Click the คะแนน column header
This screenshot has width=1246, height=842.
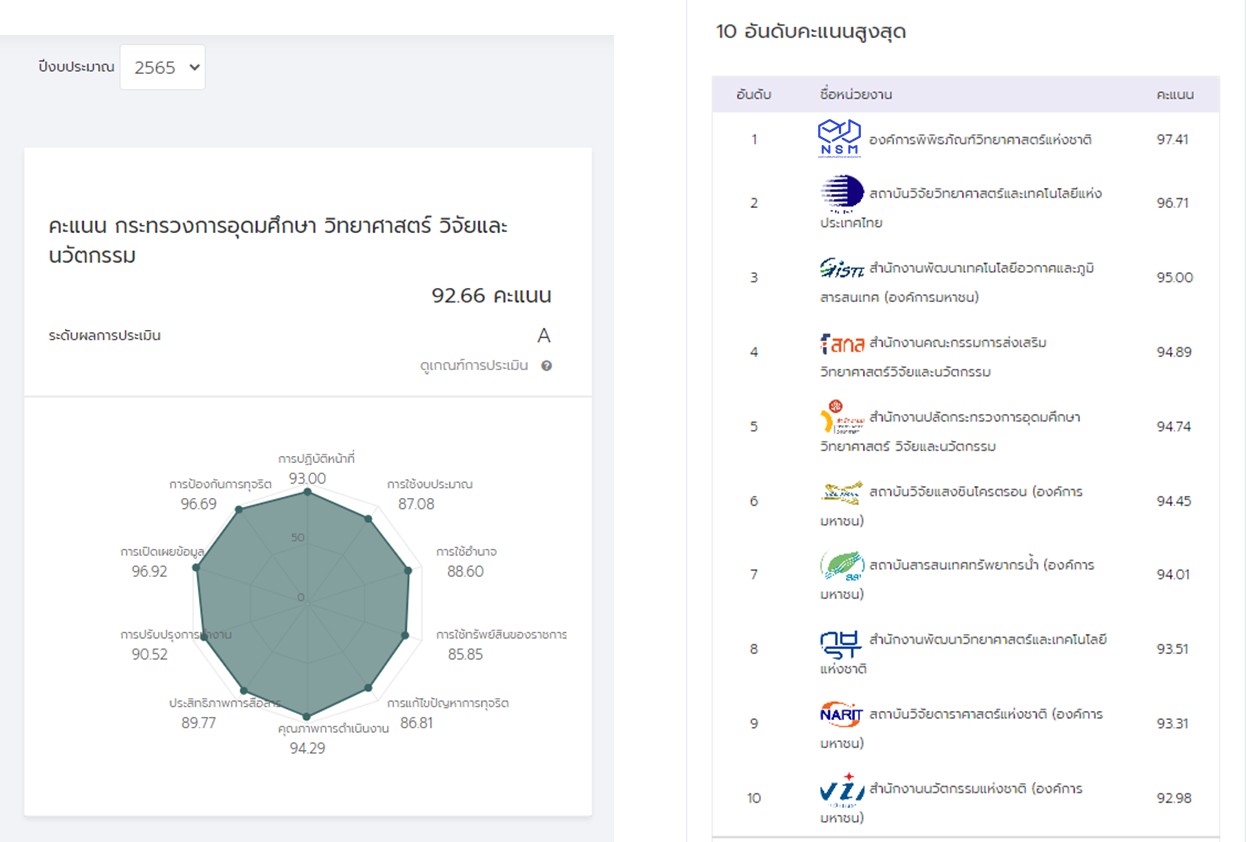click(x=1174, y=95)
